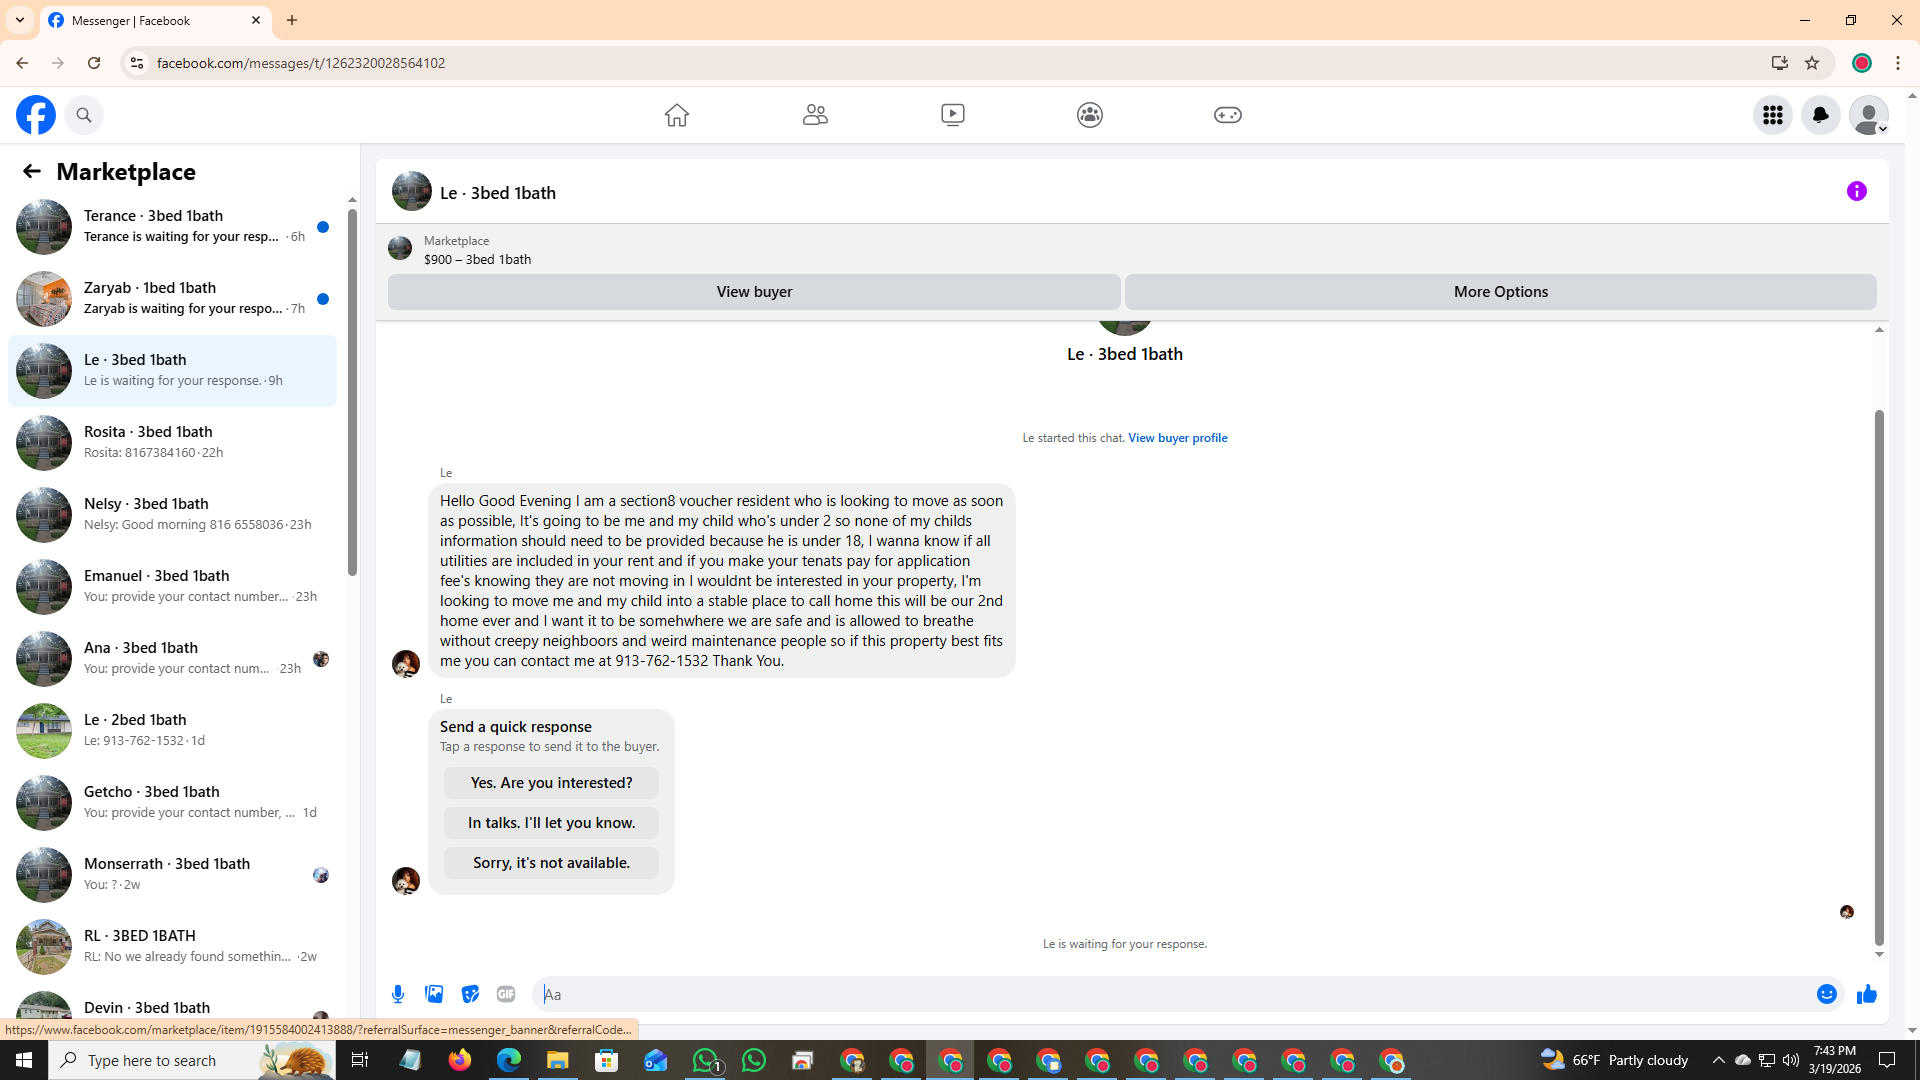The image size is (1920, 1080).
Task: Click the View buyer button
Action: [x=754, y=292]
